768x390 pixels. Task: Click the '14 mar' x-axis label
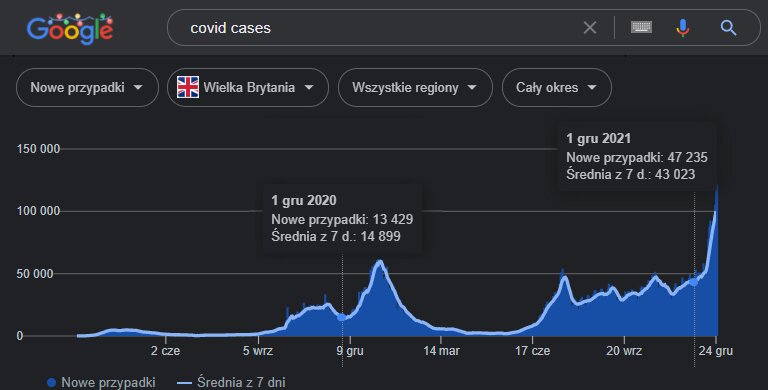[441, 351]
